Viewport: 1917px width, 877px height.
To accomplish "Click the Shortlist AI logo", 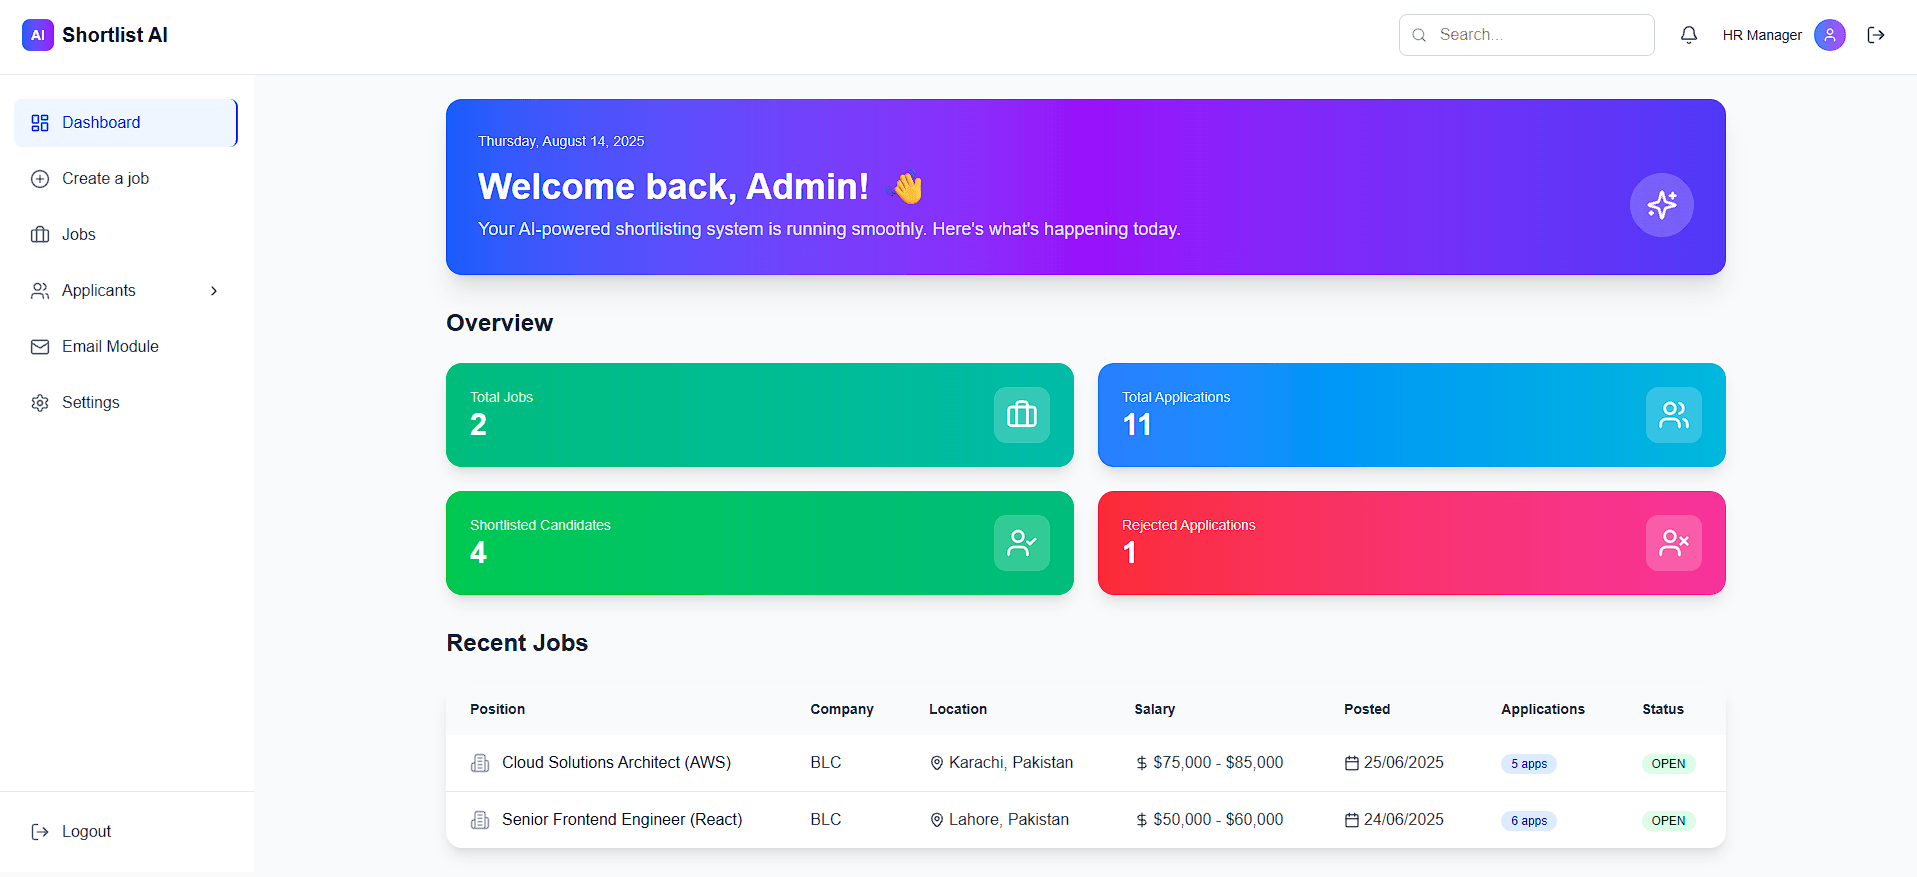I will tap(95, 35).
